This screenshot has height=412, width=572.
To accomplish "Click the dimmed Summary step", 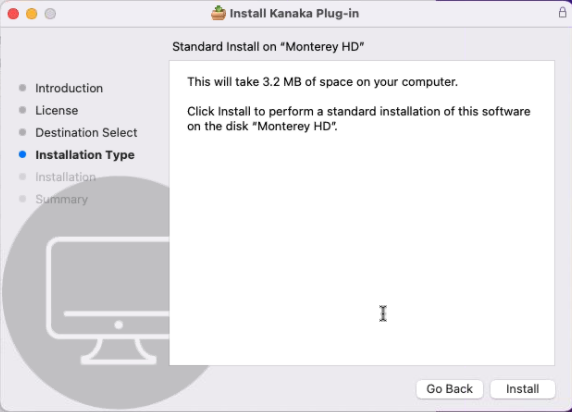I will (x=61, y=199).
